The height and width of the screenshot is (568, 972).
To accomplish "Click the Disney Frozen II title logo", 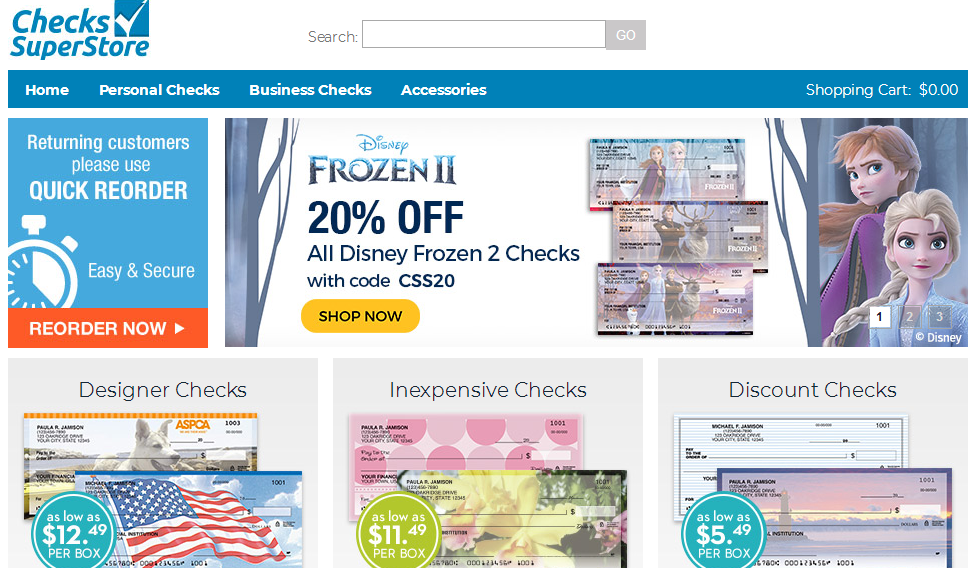I will tap(382, 160).
